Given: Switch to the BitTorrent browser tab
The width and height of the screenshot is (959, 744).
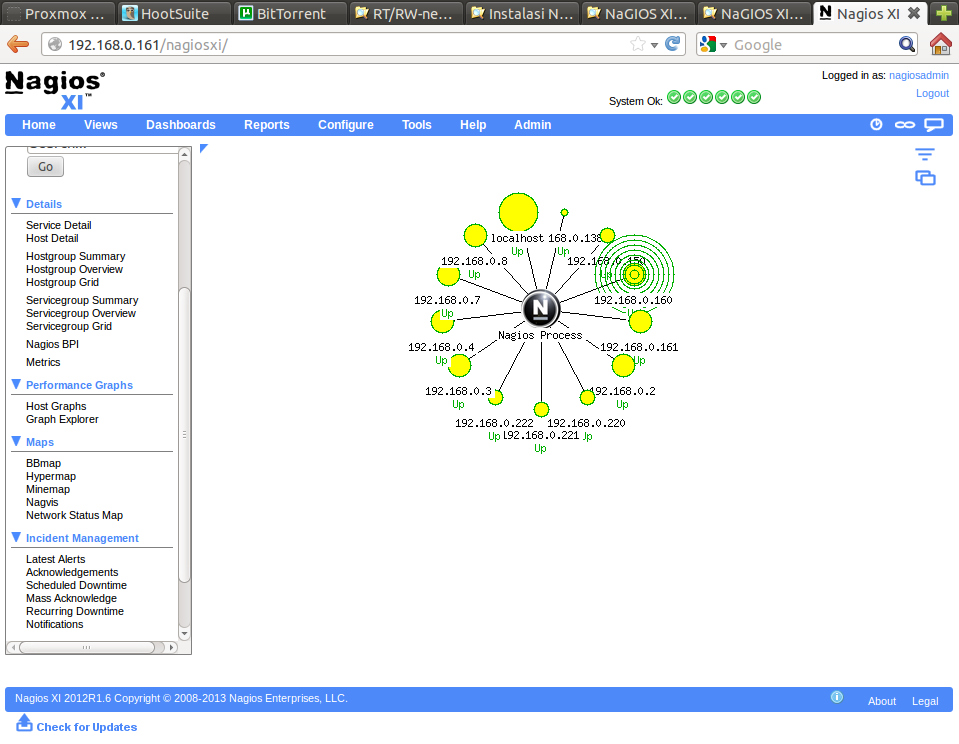Looking at the screenshot, I should click(x=290, y=14).
